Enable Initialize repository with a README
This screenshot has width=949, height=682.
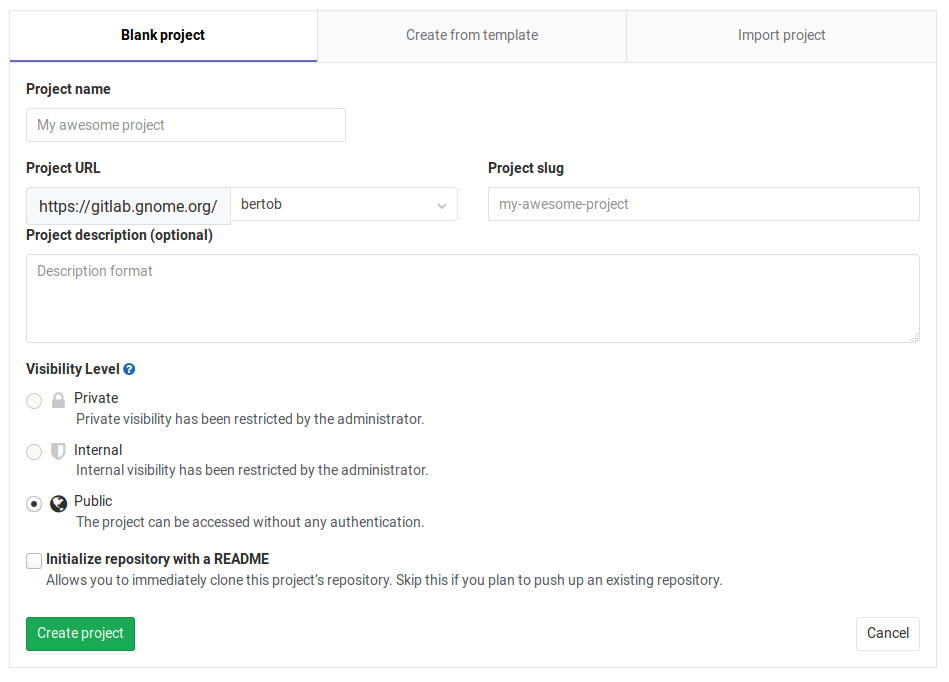(x=33, y=561)
